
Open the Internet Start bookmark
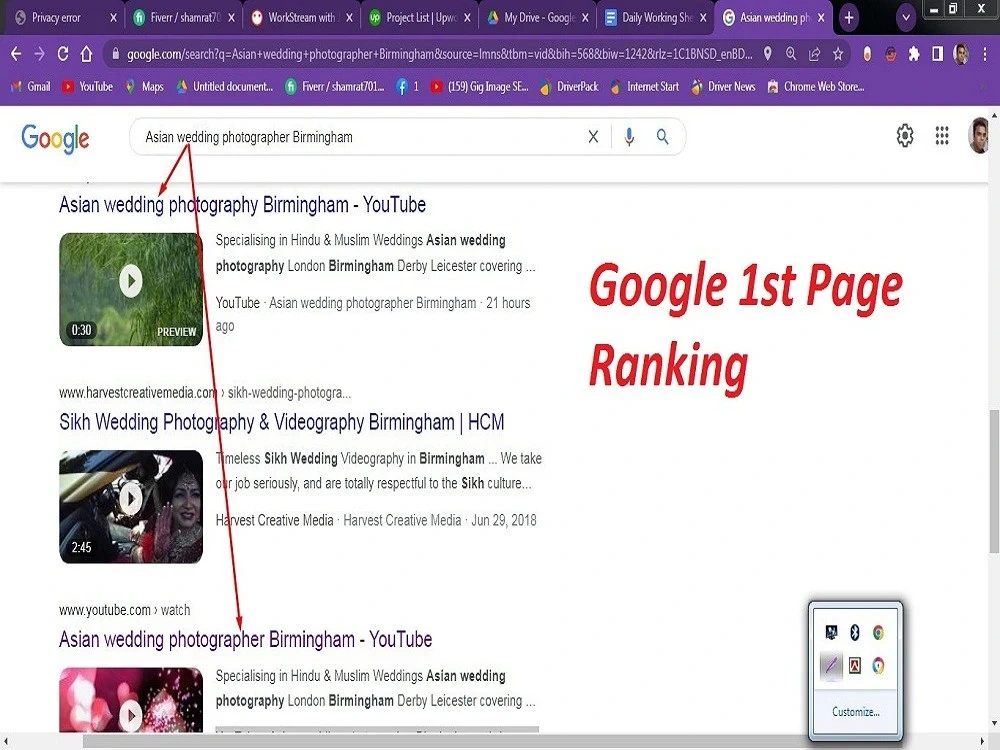pyautogui.click(x=644, y=87)
